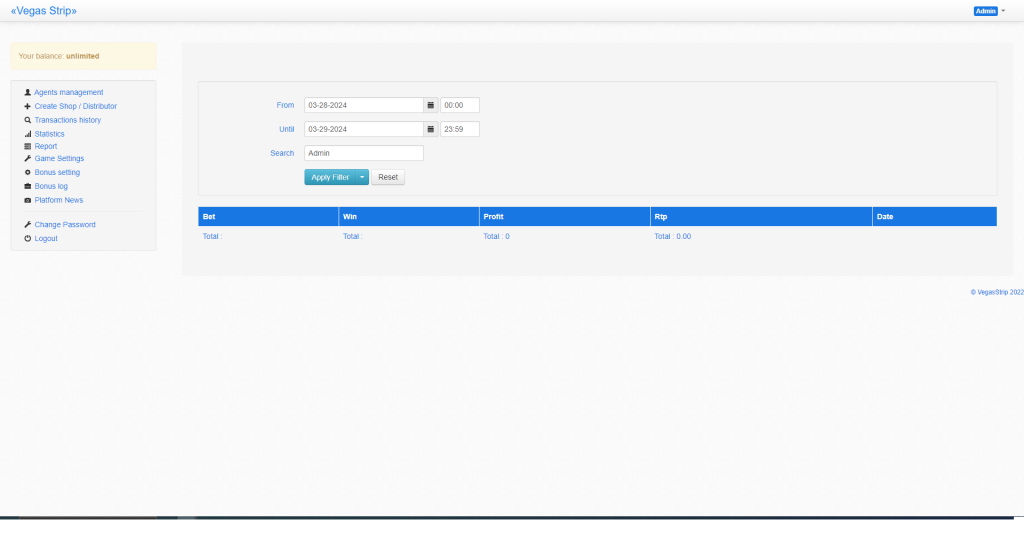1024x560 pixels.
Task: Click the Search field containing Admin
Action: pos(364,153)
